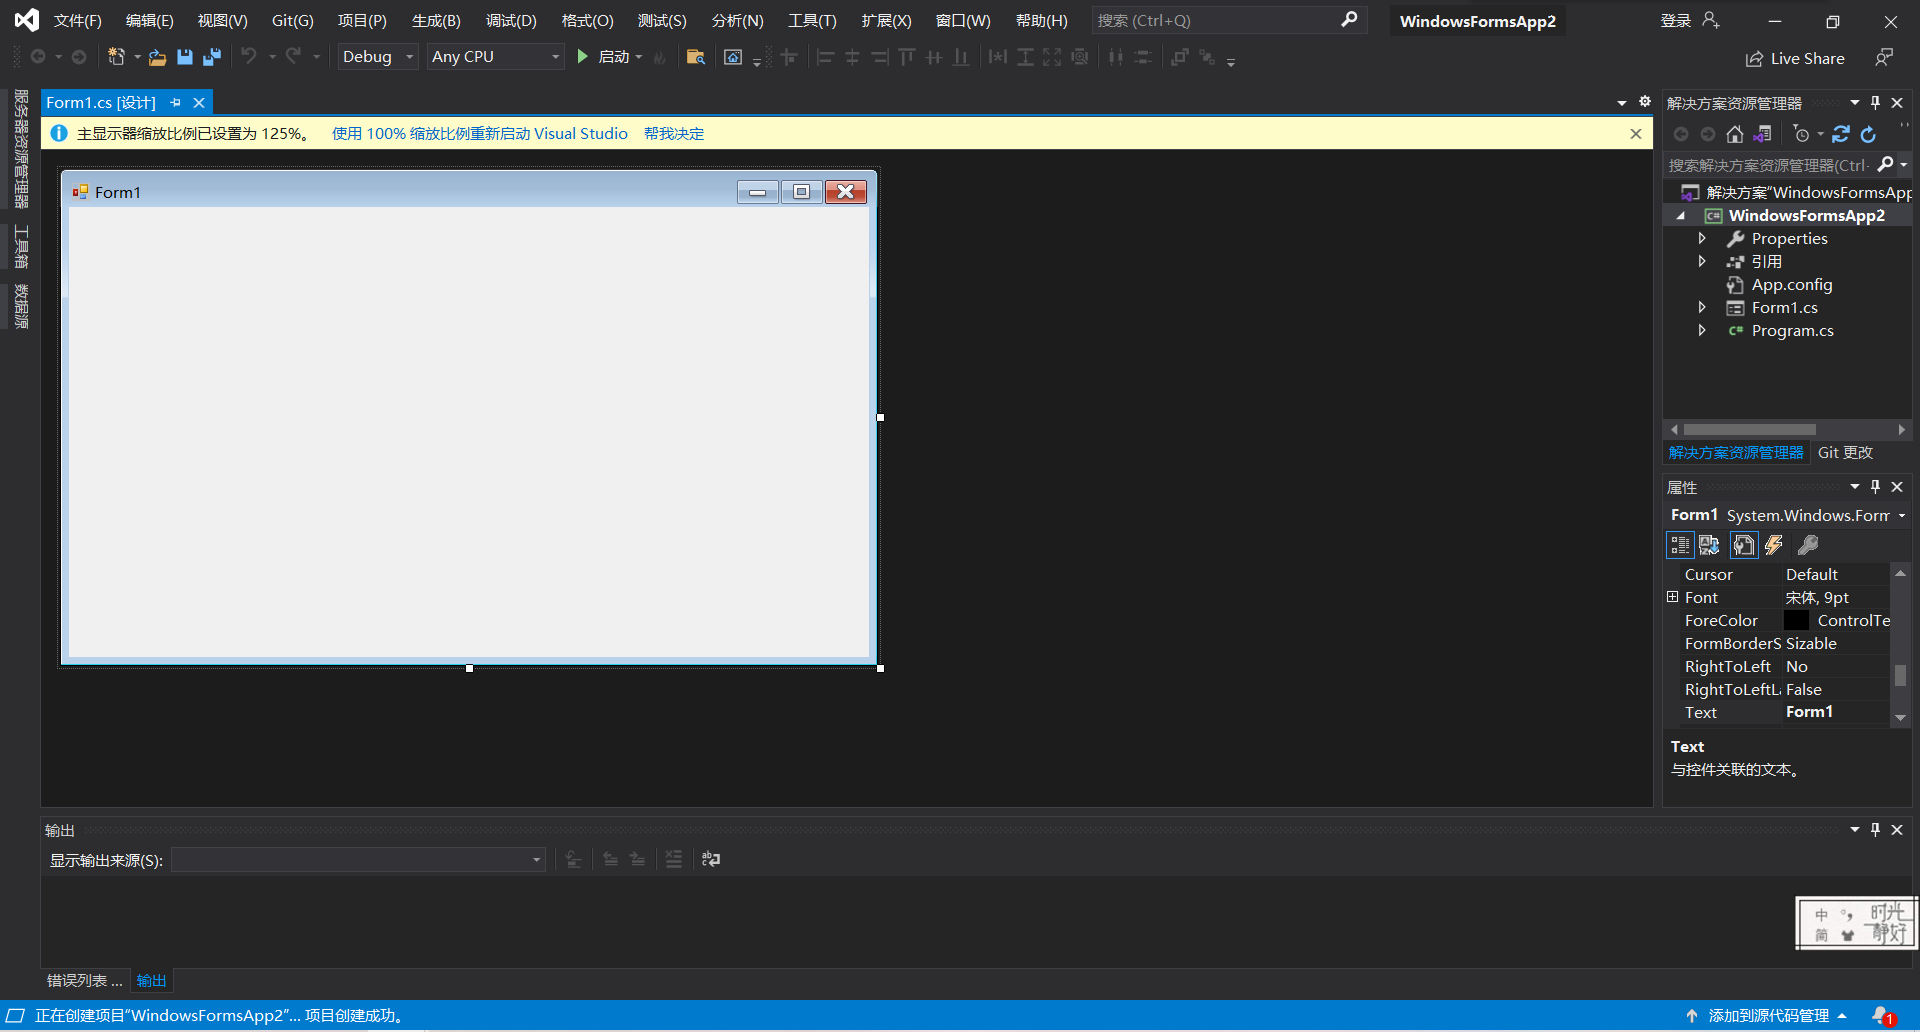Expand the Properties node in Solution Explorer
1920x1032 pixels.
1703,238
